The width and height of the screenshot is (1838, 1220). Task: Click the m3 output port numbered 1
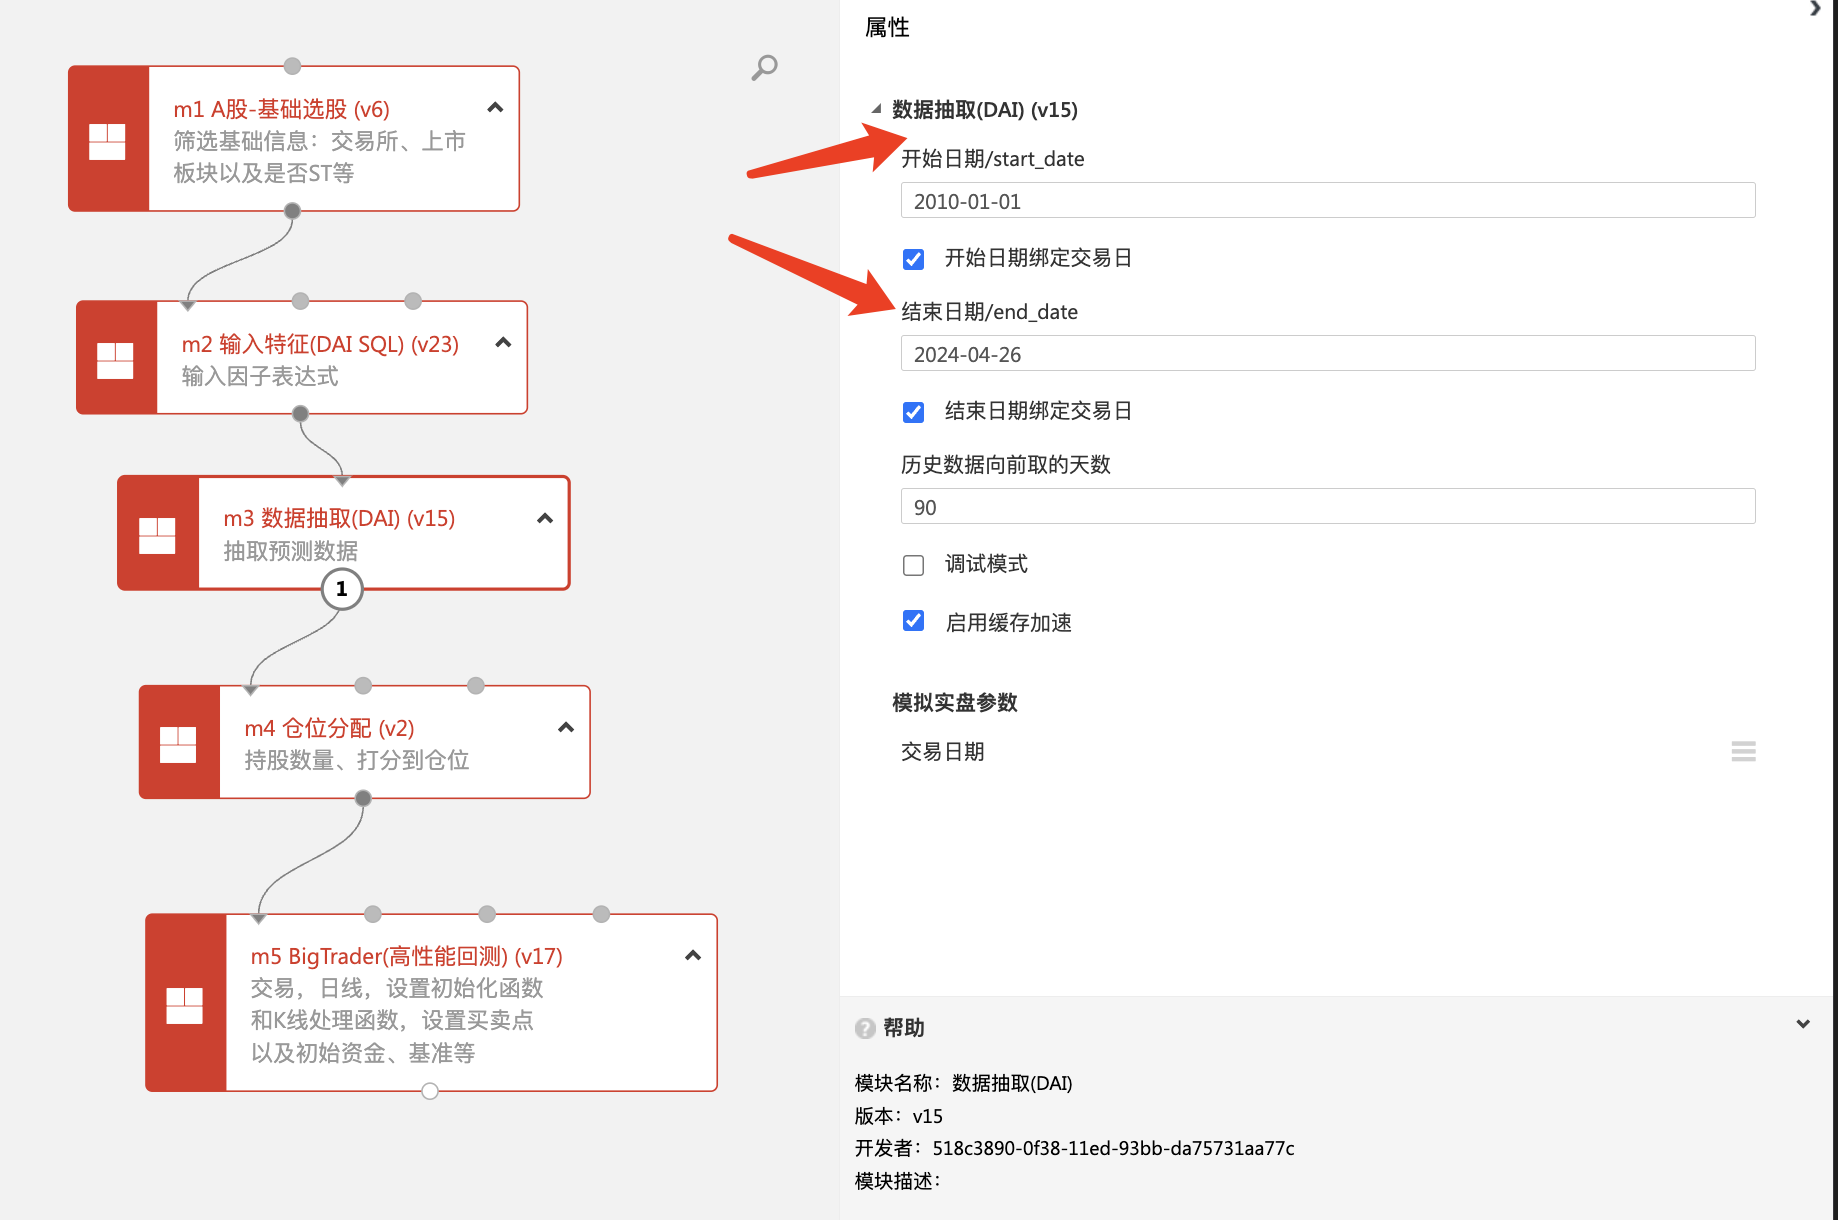pos(342,589)
